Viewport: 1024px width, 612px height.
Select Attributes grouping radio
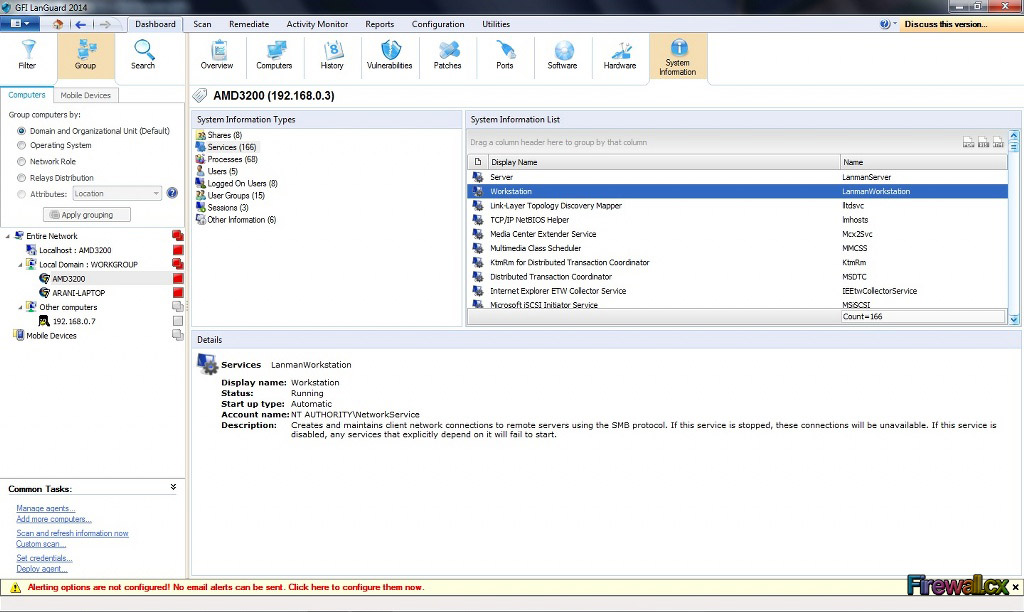(x=22, y=194)
